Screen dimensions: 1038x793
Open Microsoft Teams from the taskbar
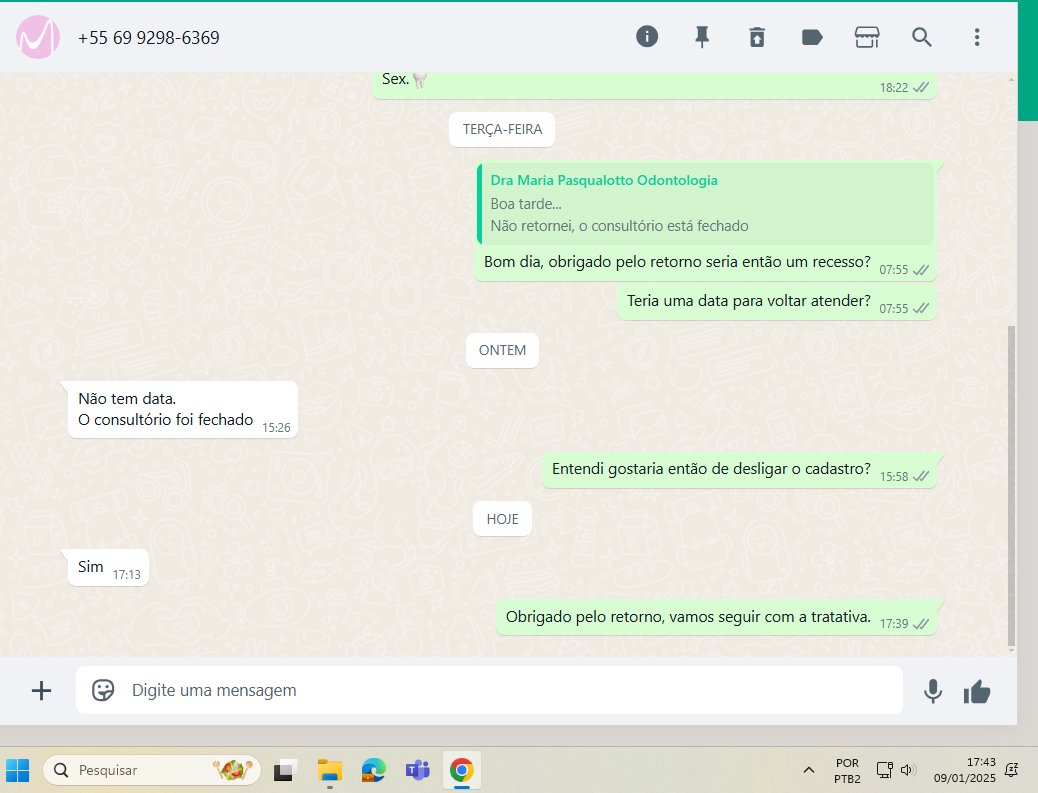tap(417, 770)
